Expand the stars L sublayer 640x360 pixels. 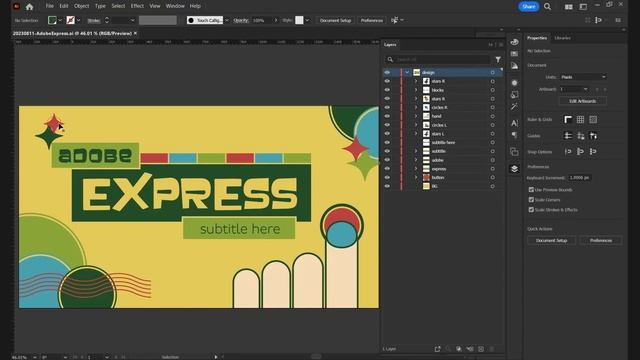click(x=416, y=133)
